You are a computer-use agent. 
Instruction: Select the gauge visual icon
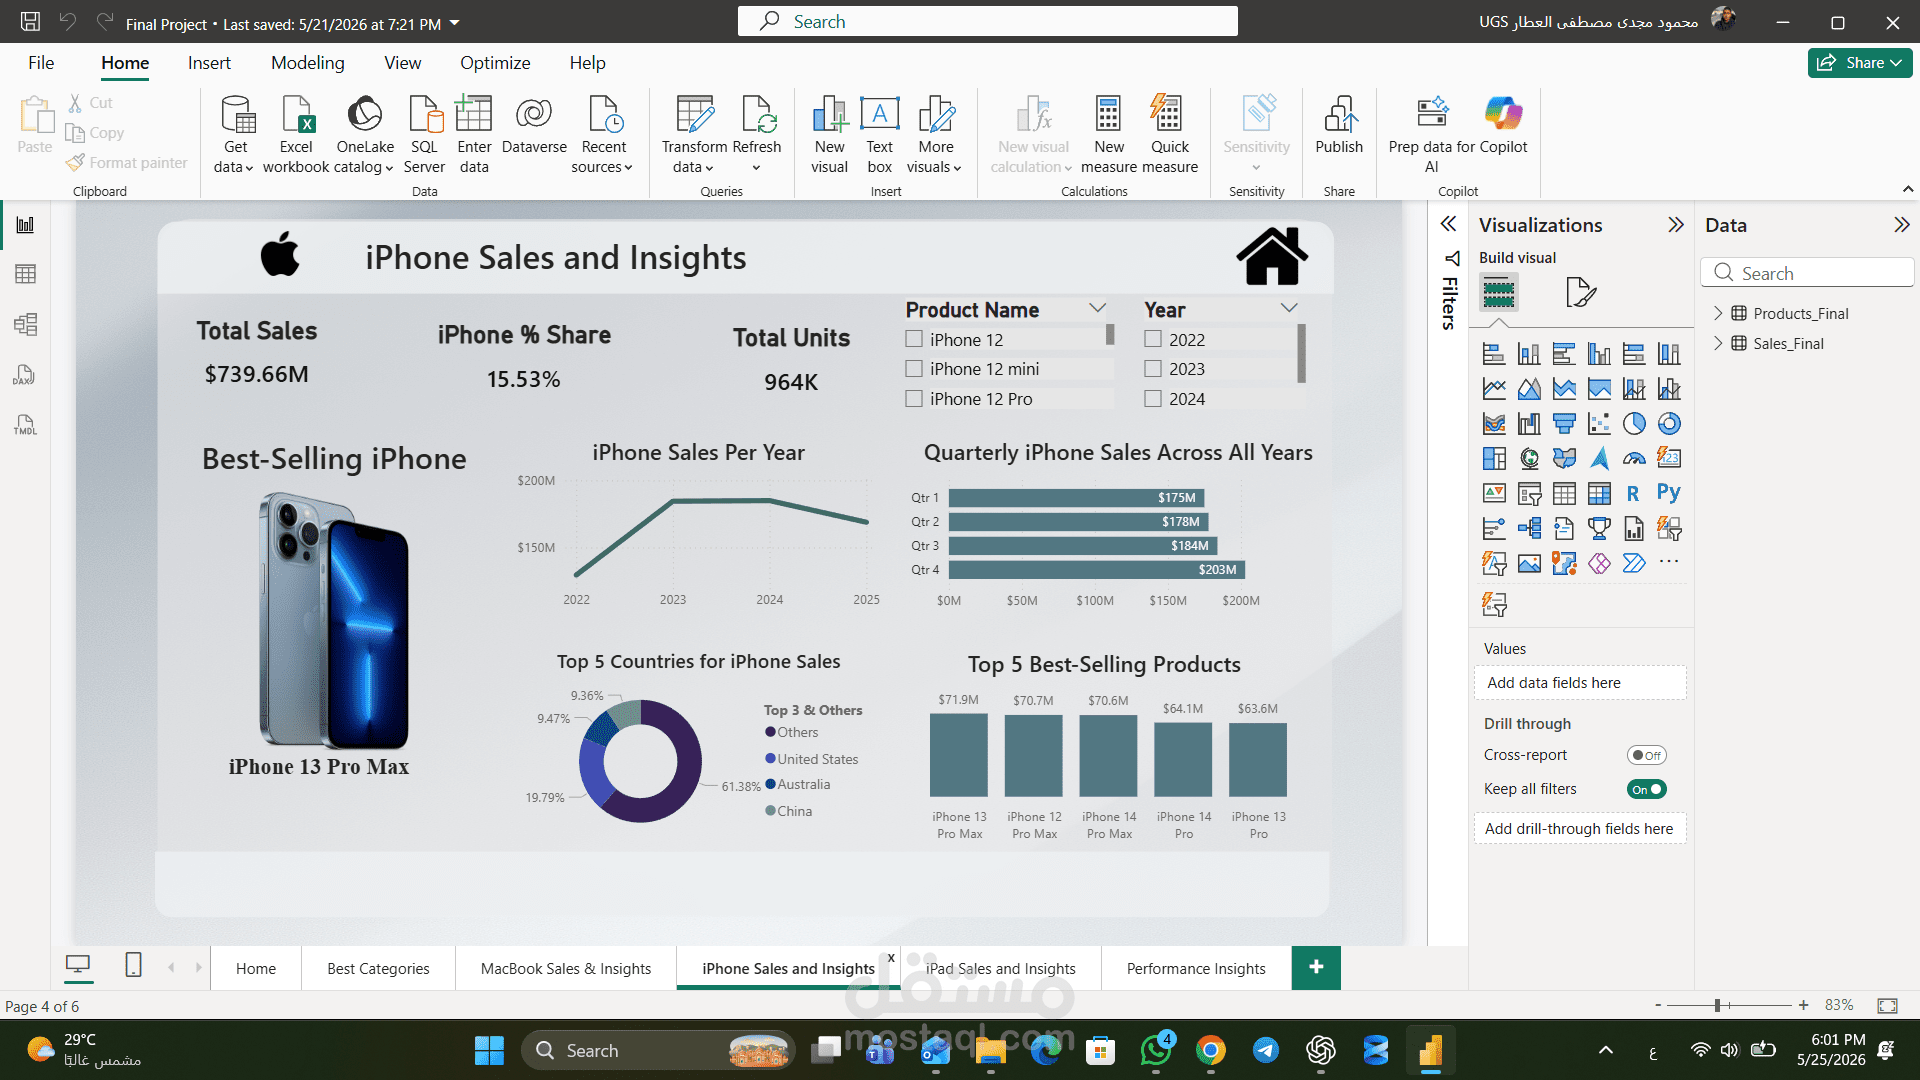click(1634, 458)
